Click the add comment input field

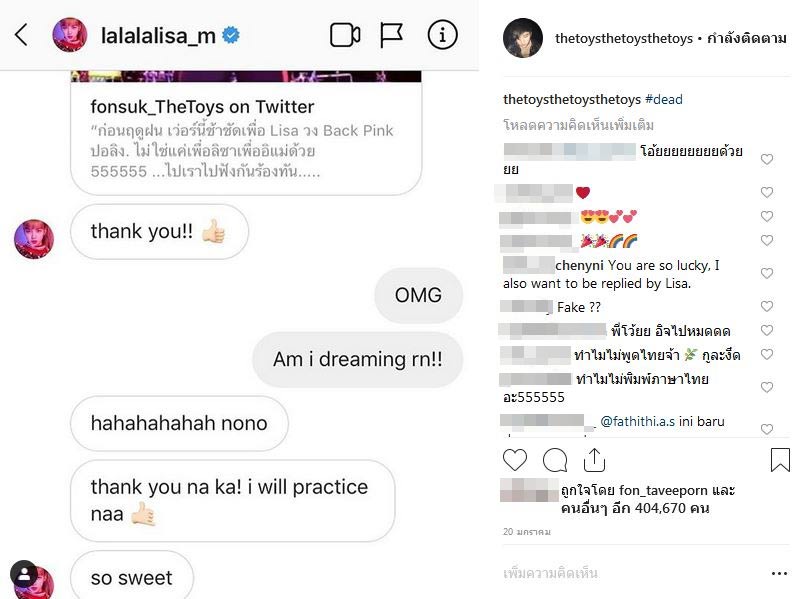pos(633,573)
